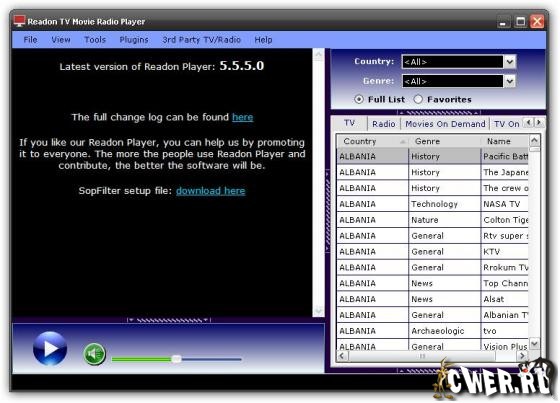Click channel list scroll-up arrow
The image size is (560, 403).
(x=534, y=140)
